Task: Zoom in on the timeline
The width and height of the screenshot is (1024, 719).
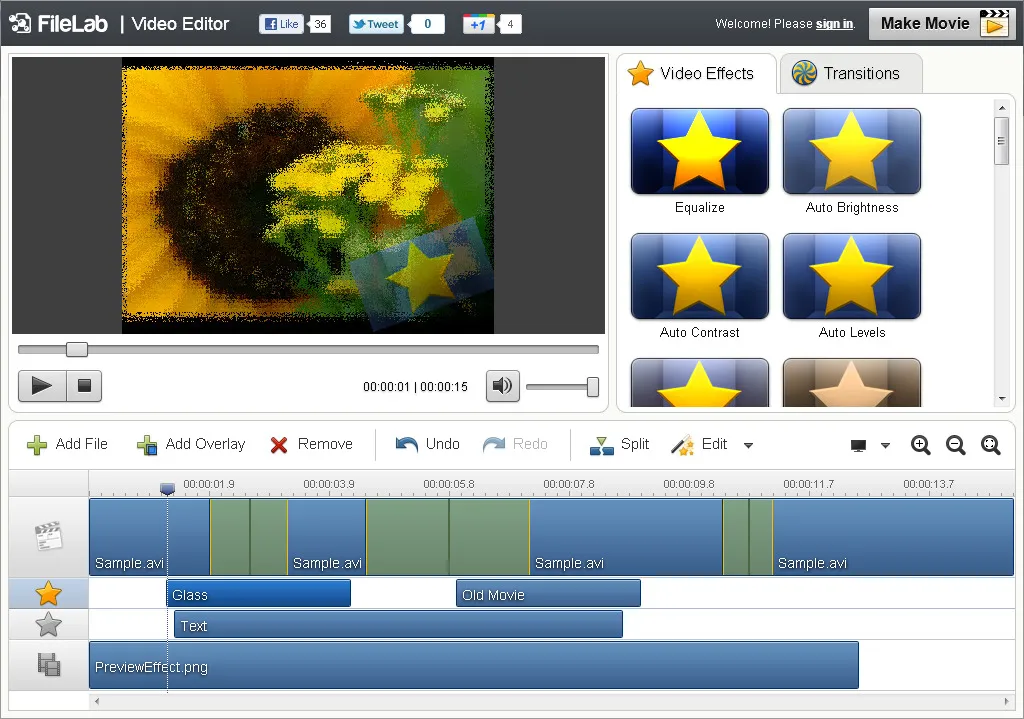Action: click(x=920, y=445)
